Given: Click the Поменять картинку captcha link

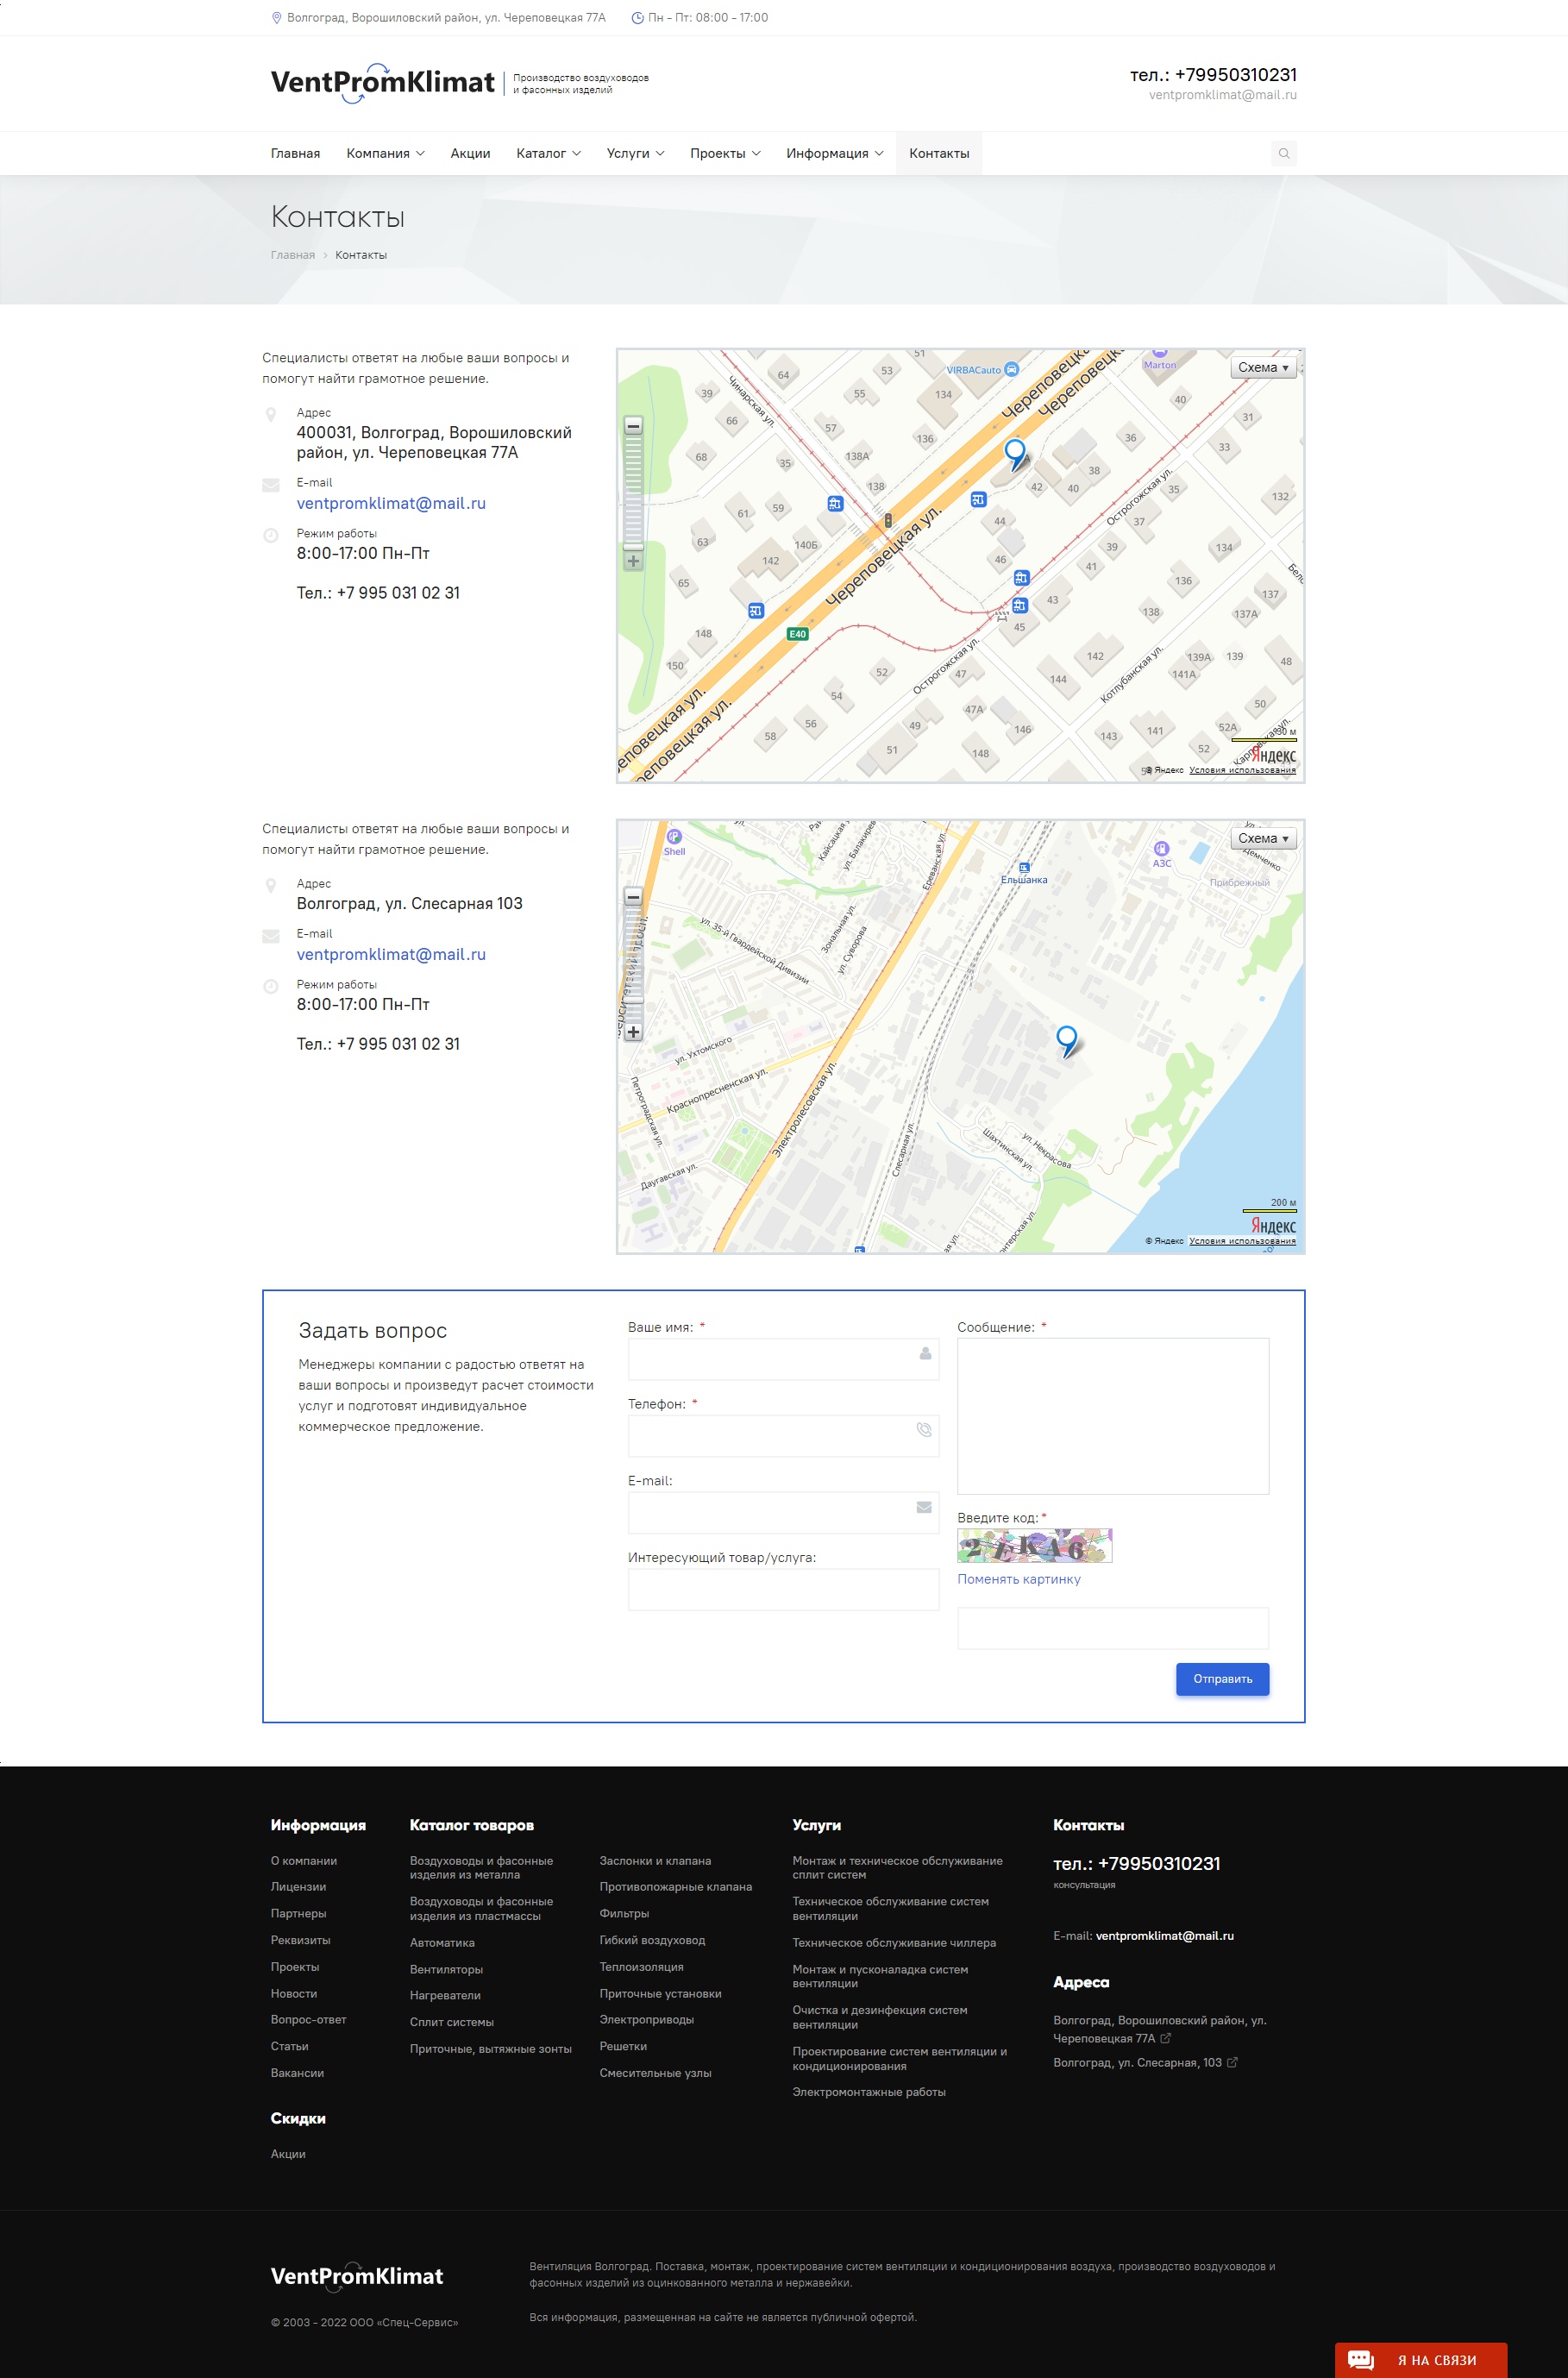Looking at the screenshot, I should point(1018,1579).
